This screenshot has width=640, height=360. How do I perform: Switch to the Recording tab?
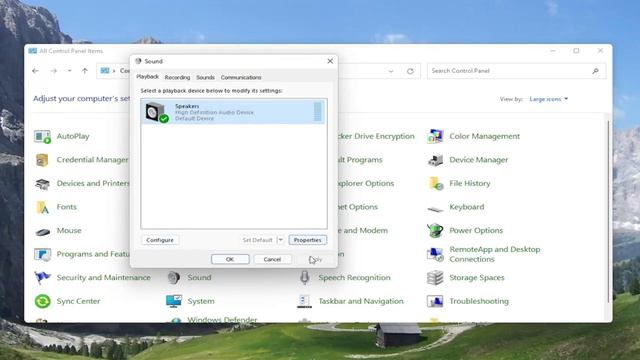(x=177, y=78)
